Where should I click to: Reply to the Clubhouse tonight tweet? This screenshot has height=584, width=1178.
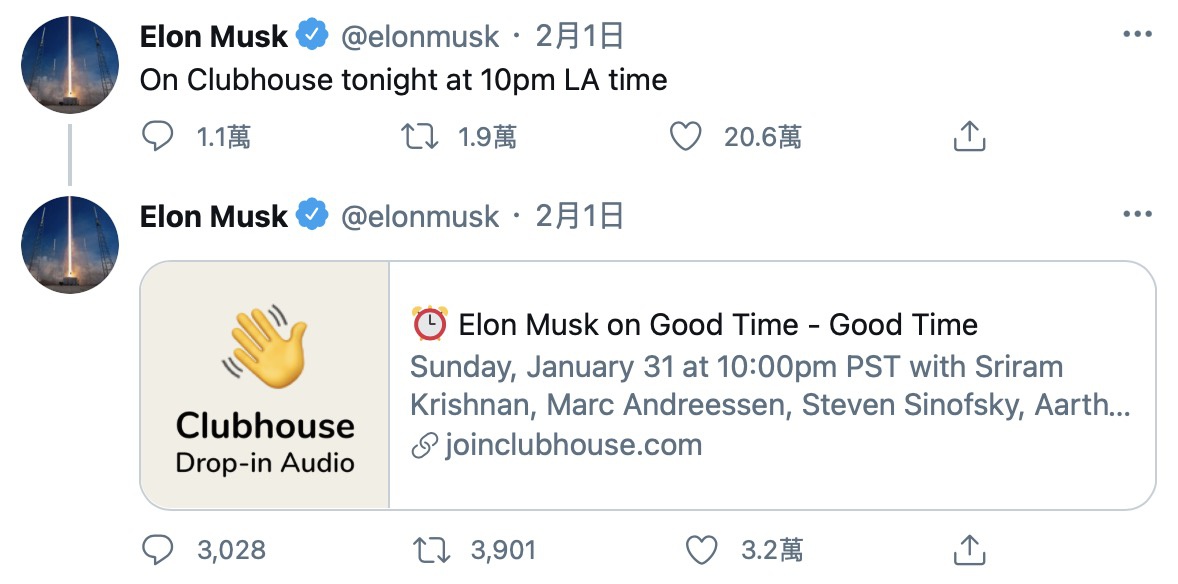pos(158,136)
